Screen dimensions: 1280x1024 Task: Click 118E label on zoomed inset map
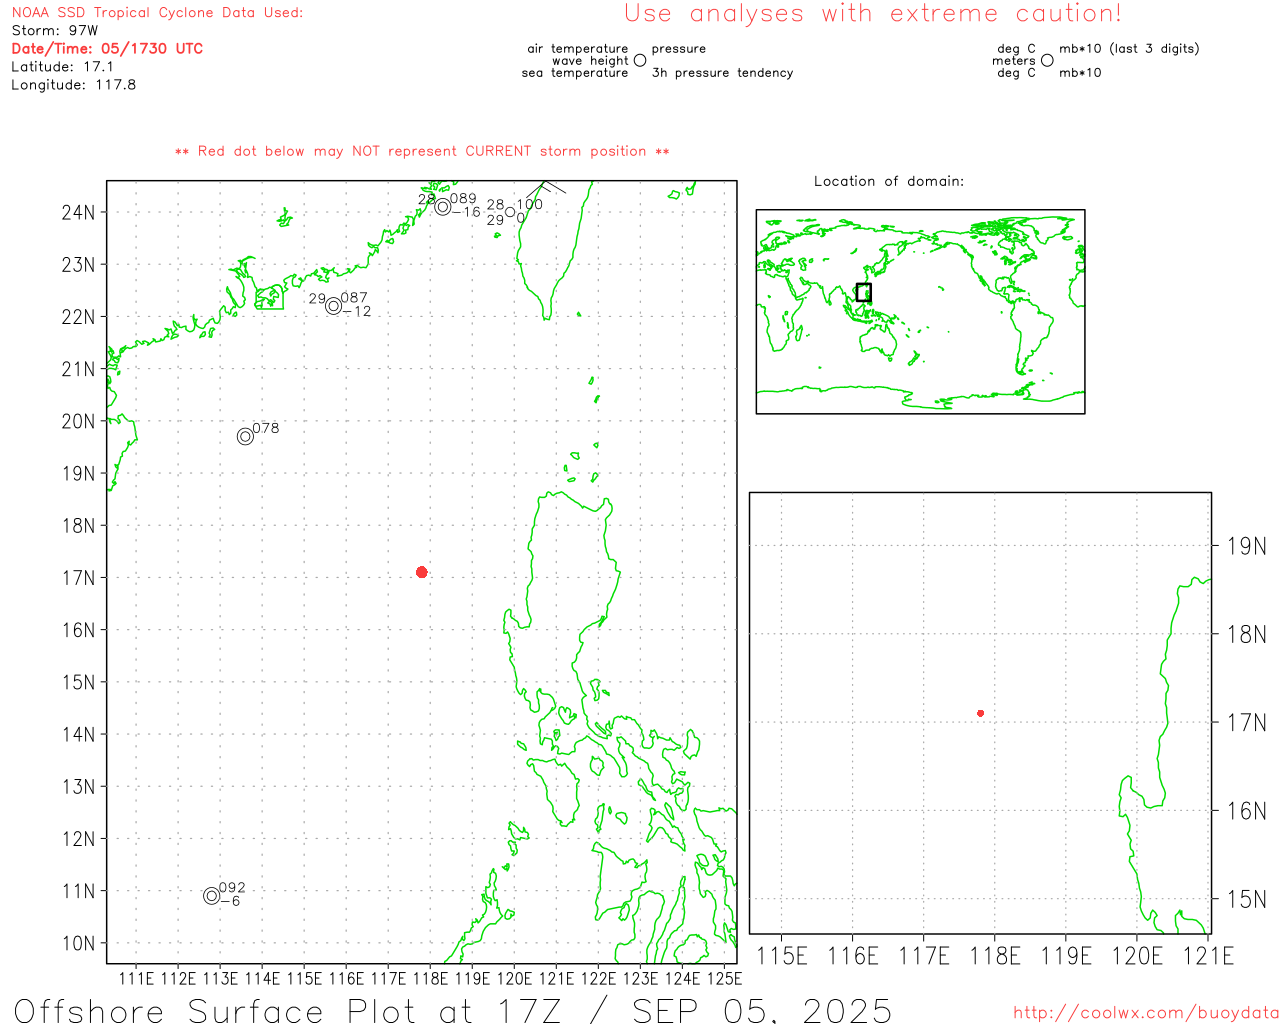pos(995,956)
